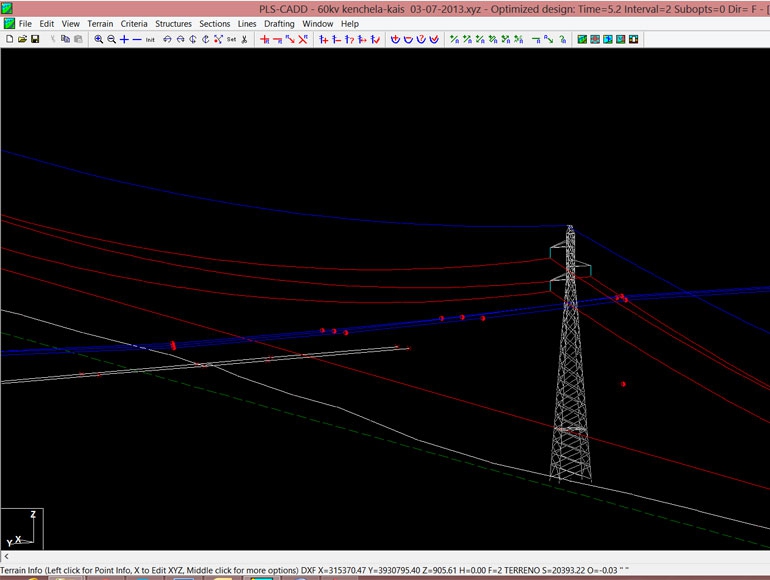Create a new project with the New icon
The width and height of the screenshot is (770, 580).
coord(9,39)
